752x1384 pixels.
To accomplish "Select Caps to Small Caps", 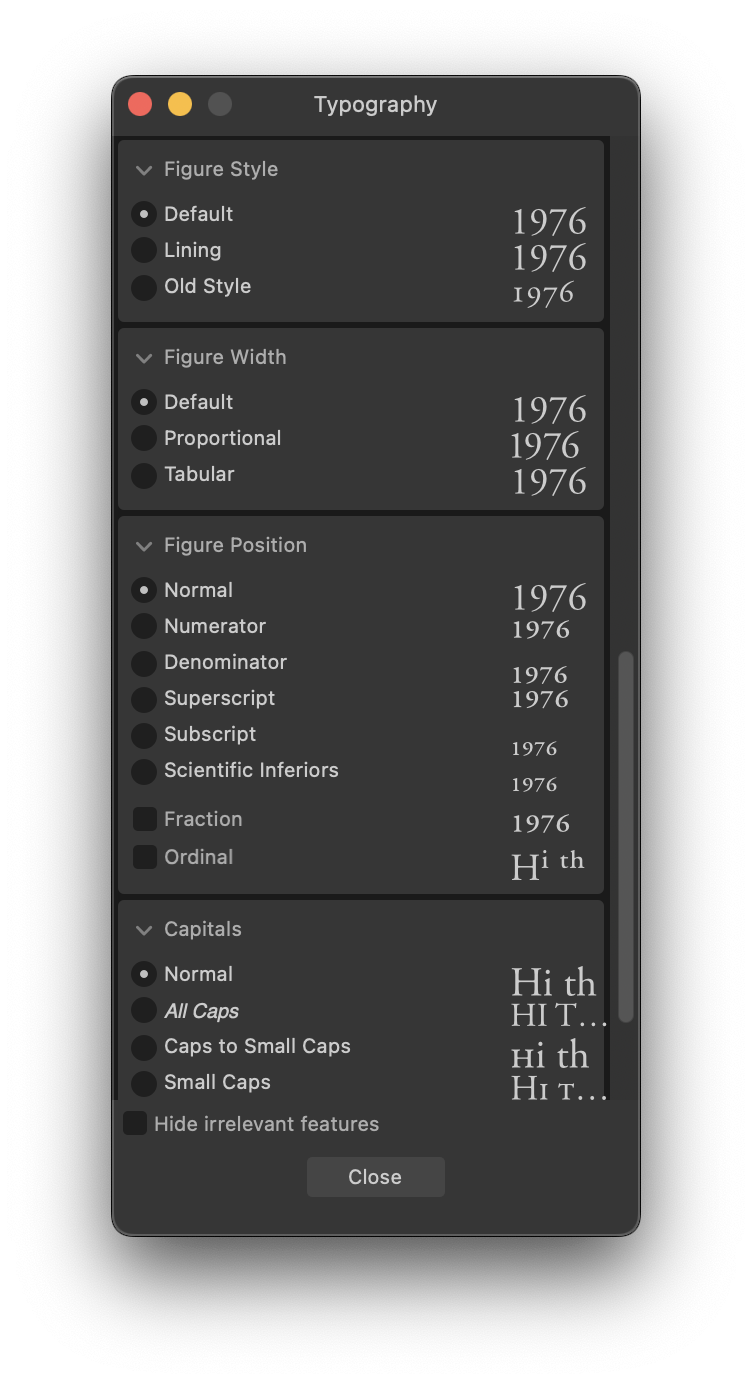I will coord(143,1047).
